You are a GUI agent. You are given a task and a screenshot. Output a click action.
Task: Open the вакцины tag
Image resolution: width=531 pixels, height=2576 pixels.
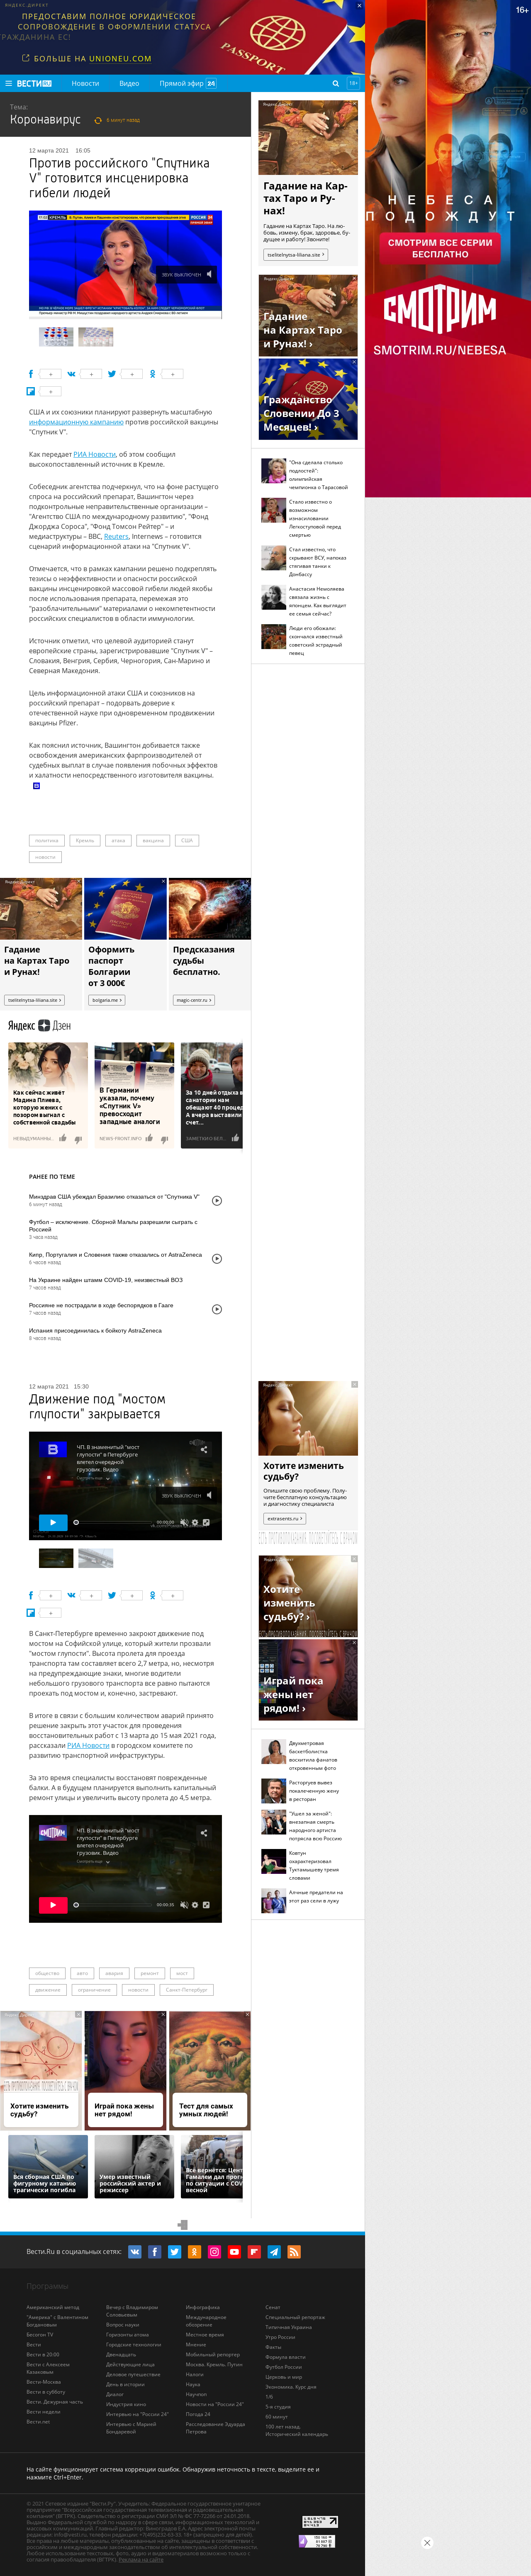point(153,840)
